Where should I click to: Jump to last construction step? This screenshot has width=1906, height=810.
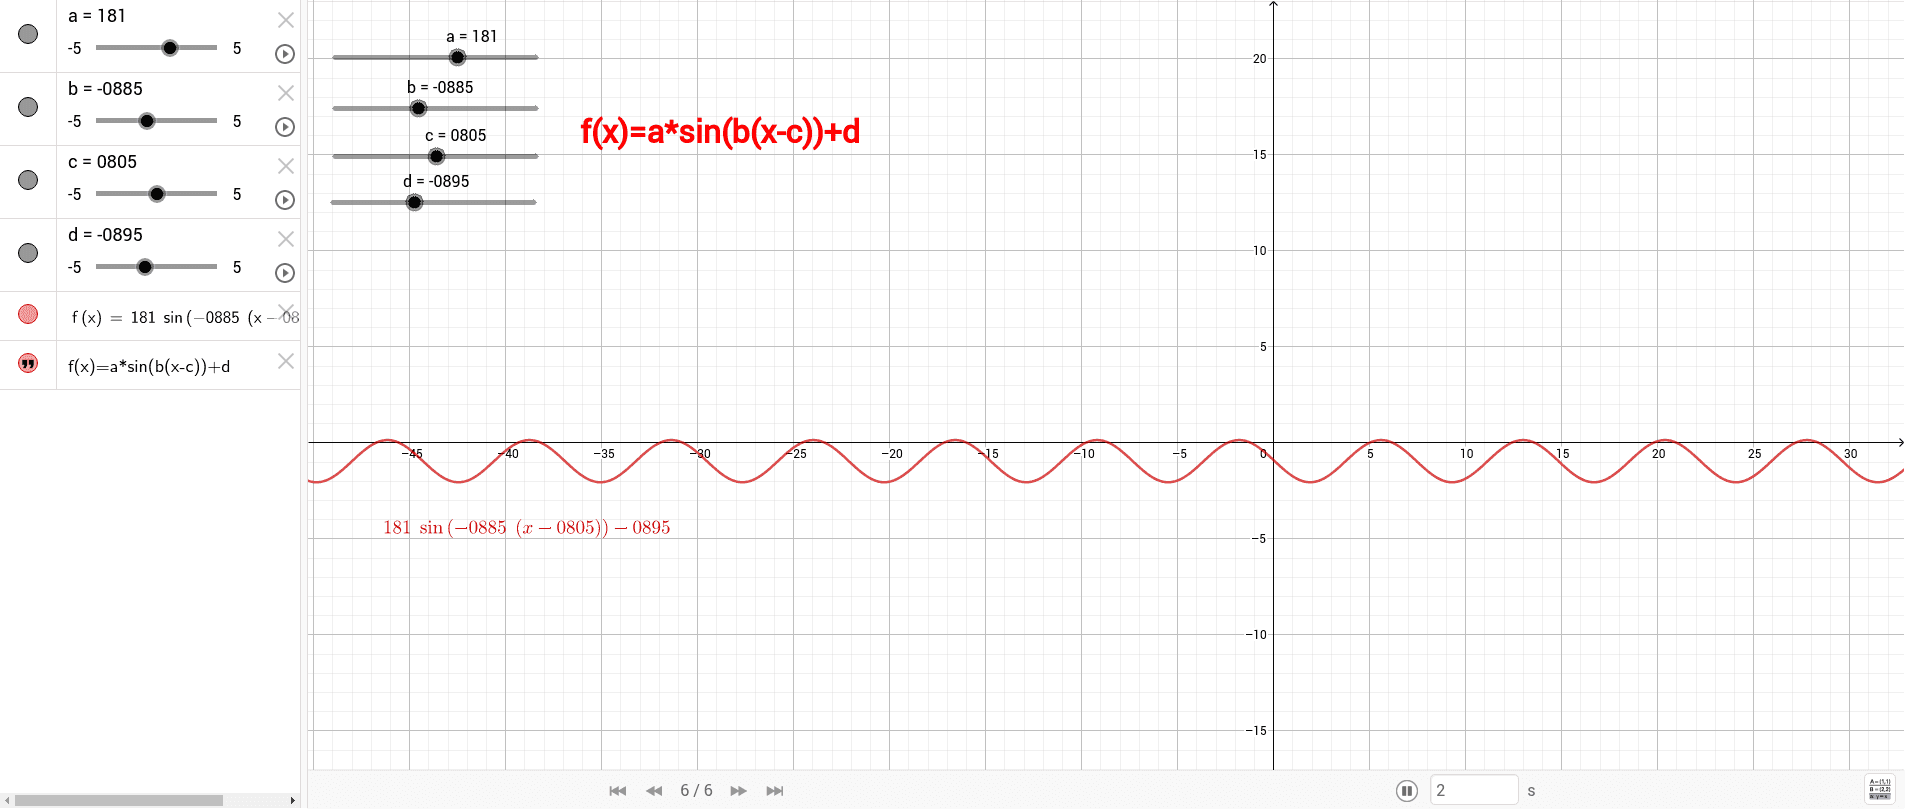775,791
